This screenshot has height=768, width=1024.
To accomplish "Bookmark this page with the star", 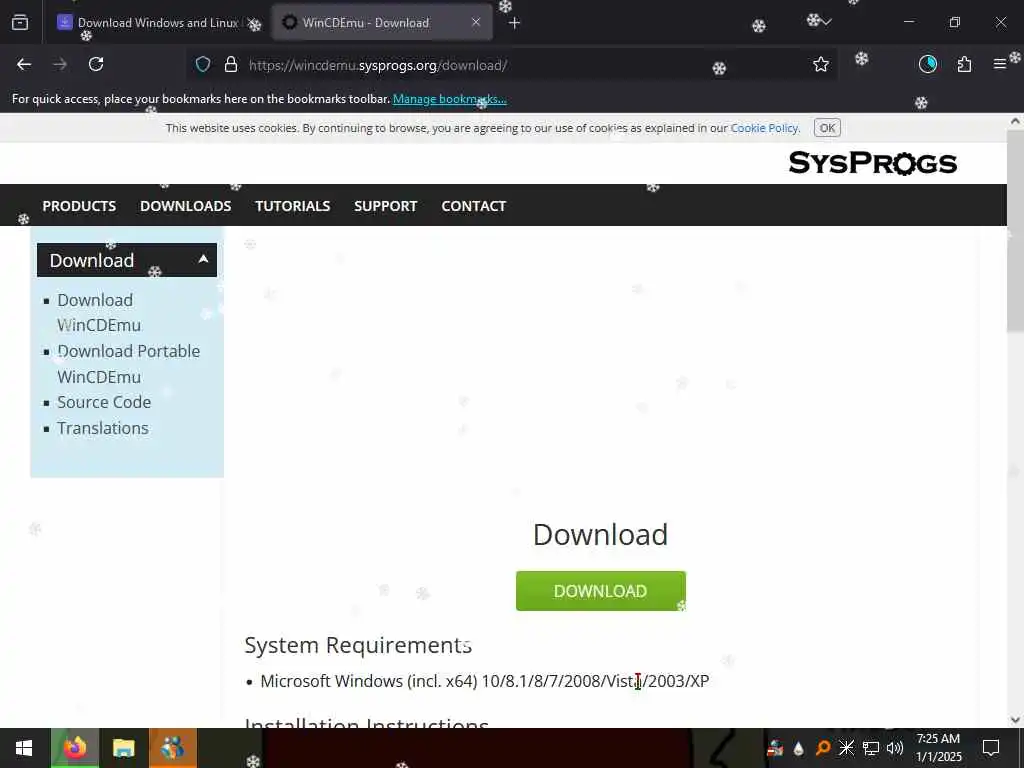I will click(821, 64).
